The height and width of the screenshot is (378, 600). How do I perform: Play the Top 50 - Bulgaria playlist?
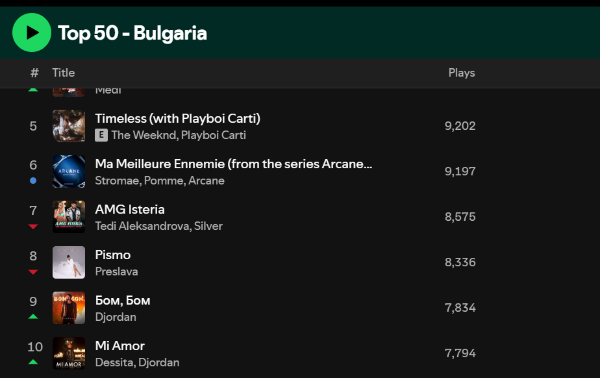[31, 33]
